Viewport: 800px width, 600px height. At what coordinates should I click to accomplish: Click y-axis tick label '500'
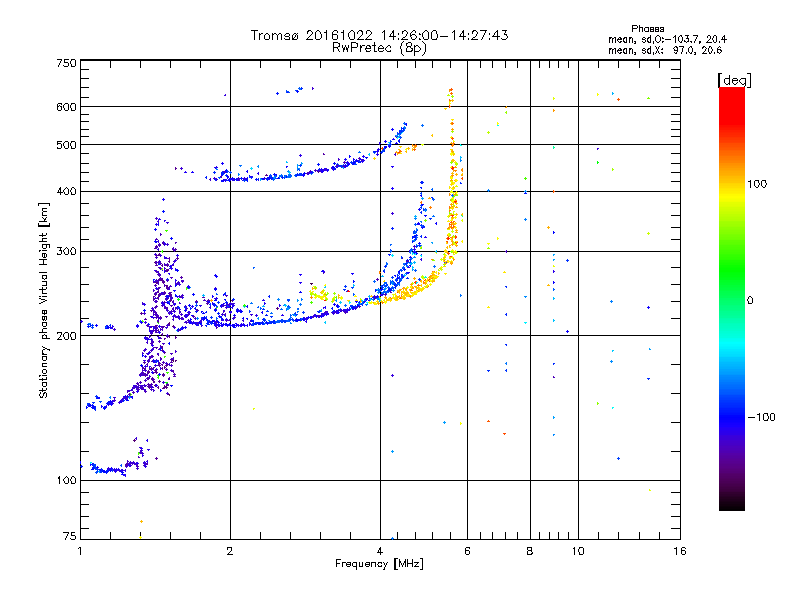(x=66, y=145)
